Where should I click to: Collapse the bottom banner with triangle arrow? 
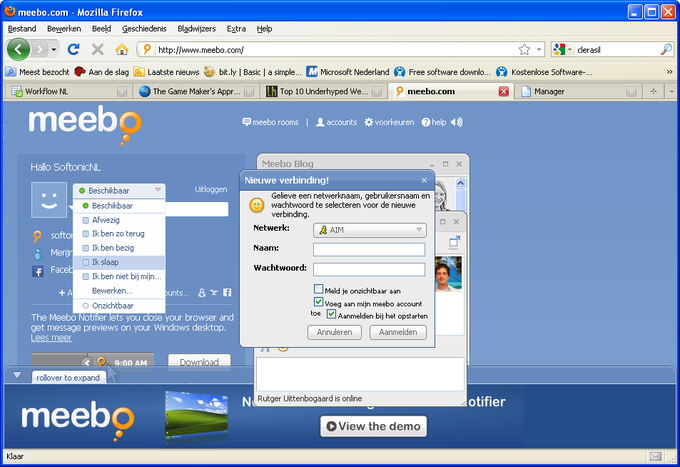click(x=17, y=375)
